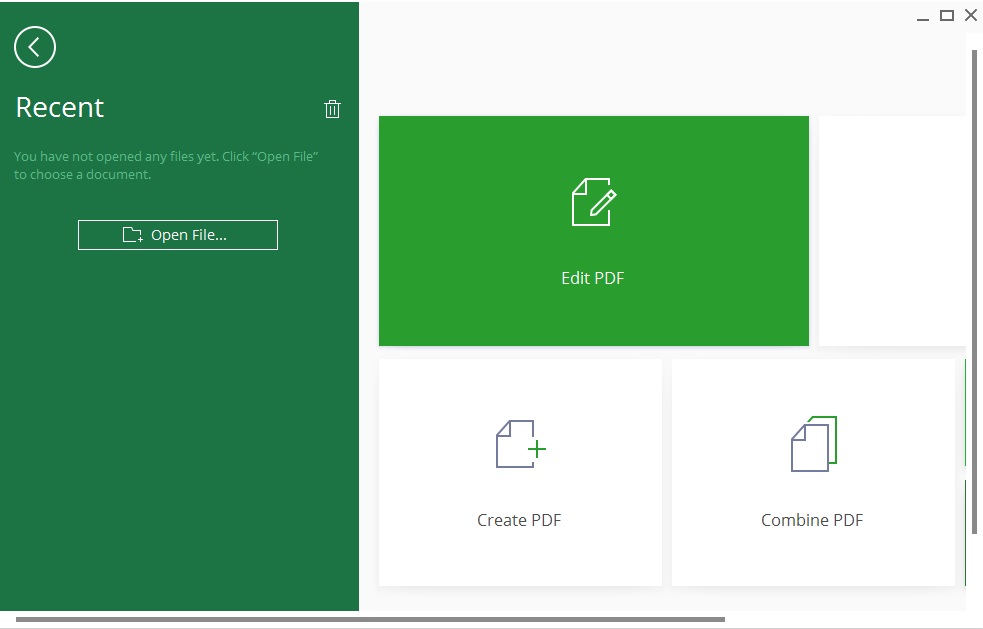
Task: Click the partially visible tile on the right
Action: point(893,230)
